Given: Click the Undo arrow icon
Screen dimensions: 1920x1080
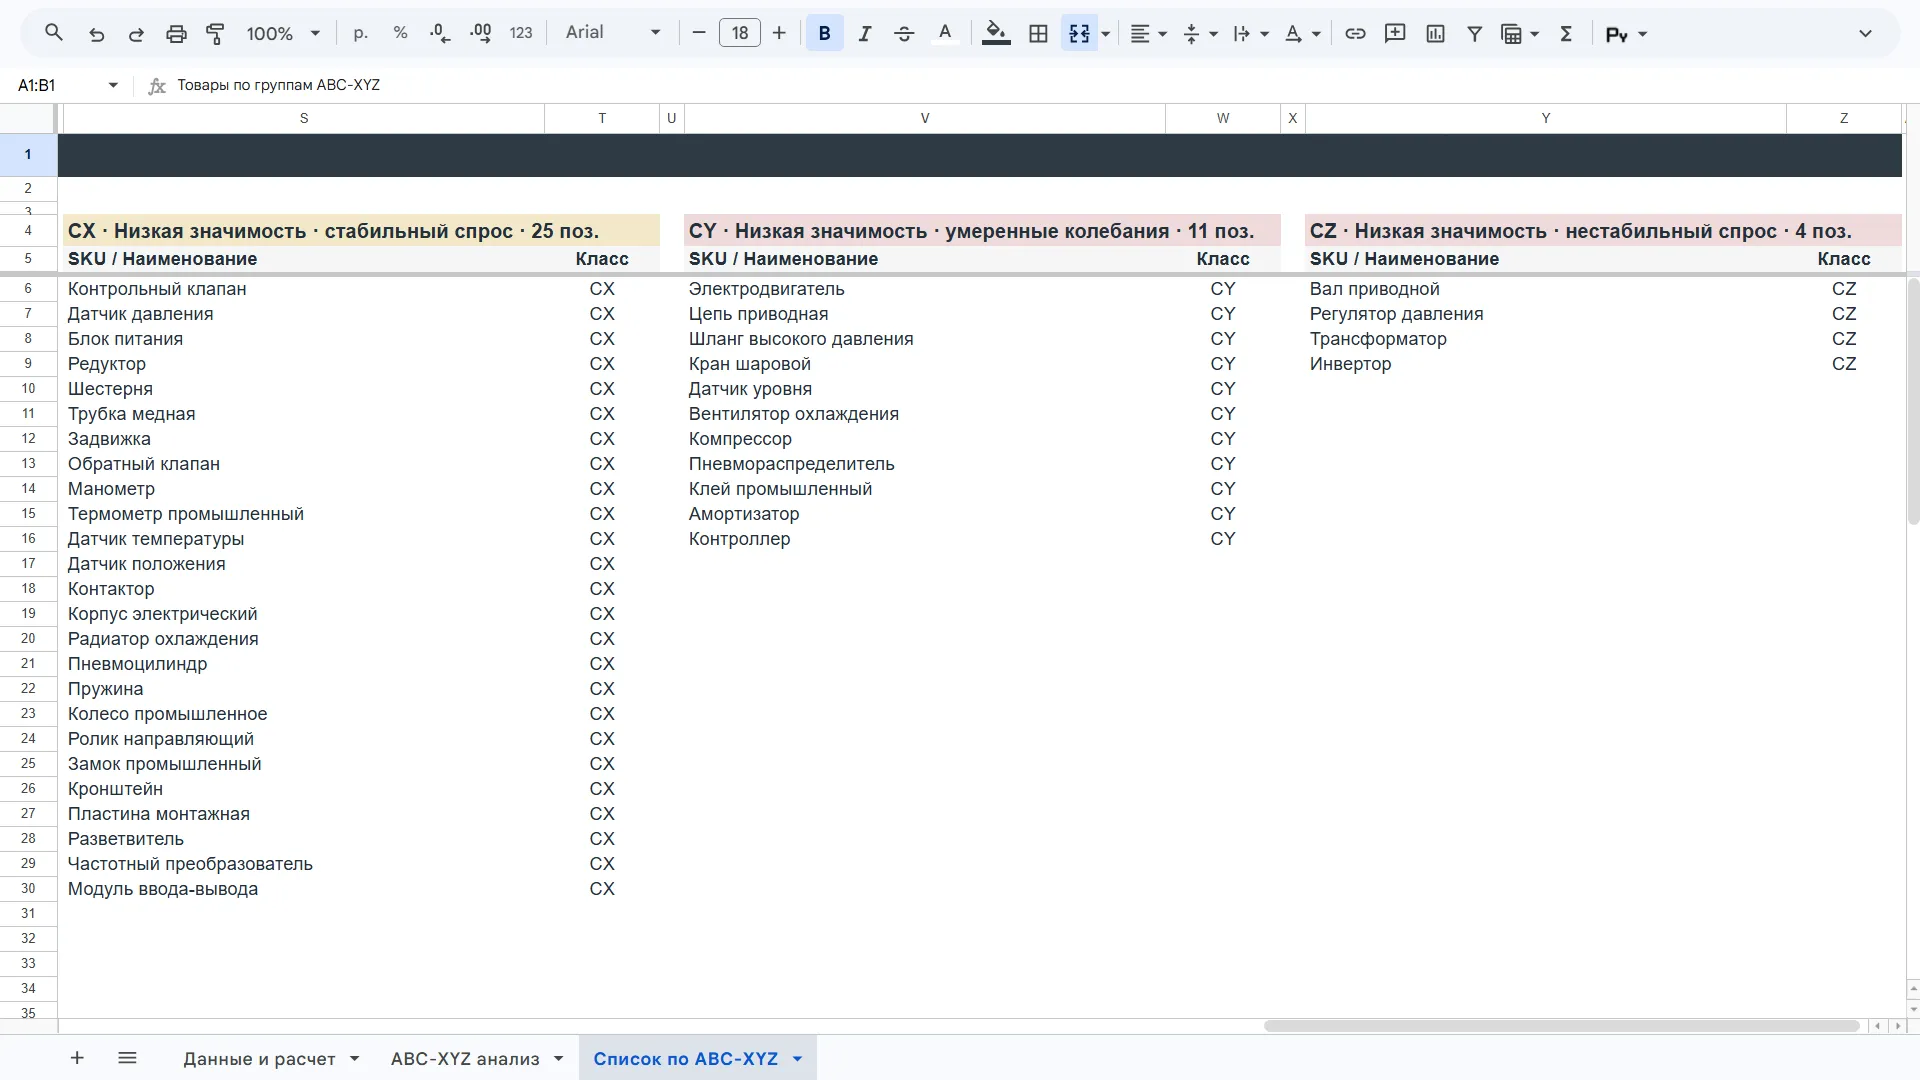Looking at the screenshot, I should (97, 34).
